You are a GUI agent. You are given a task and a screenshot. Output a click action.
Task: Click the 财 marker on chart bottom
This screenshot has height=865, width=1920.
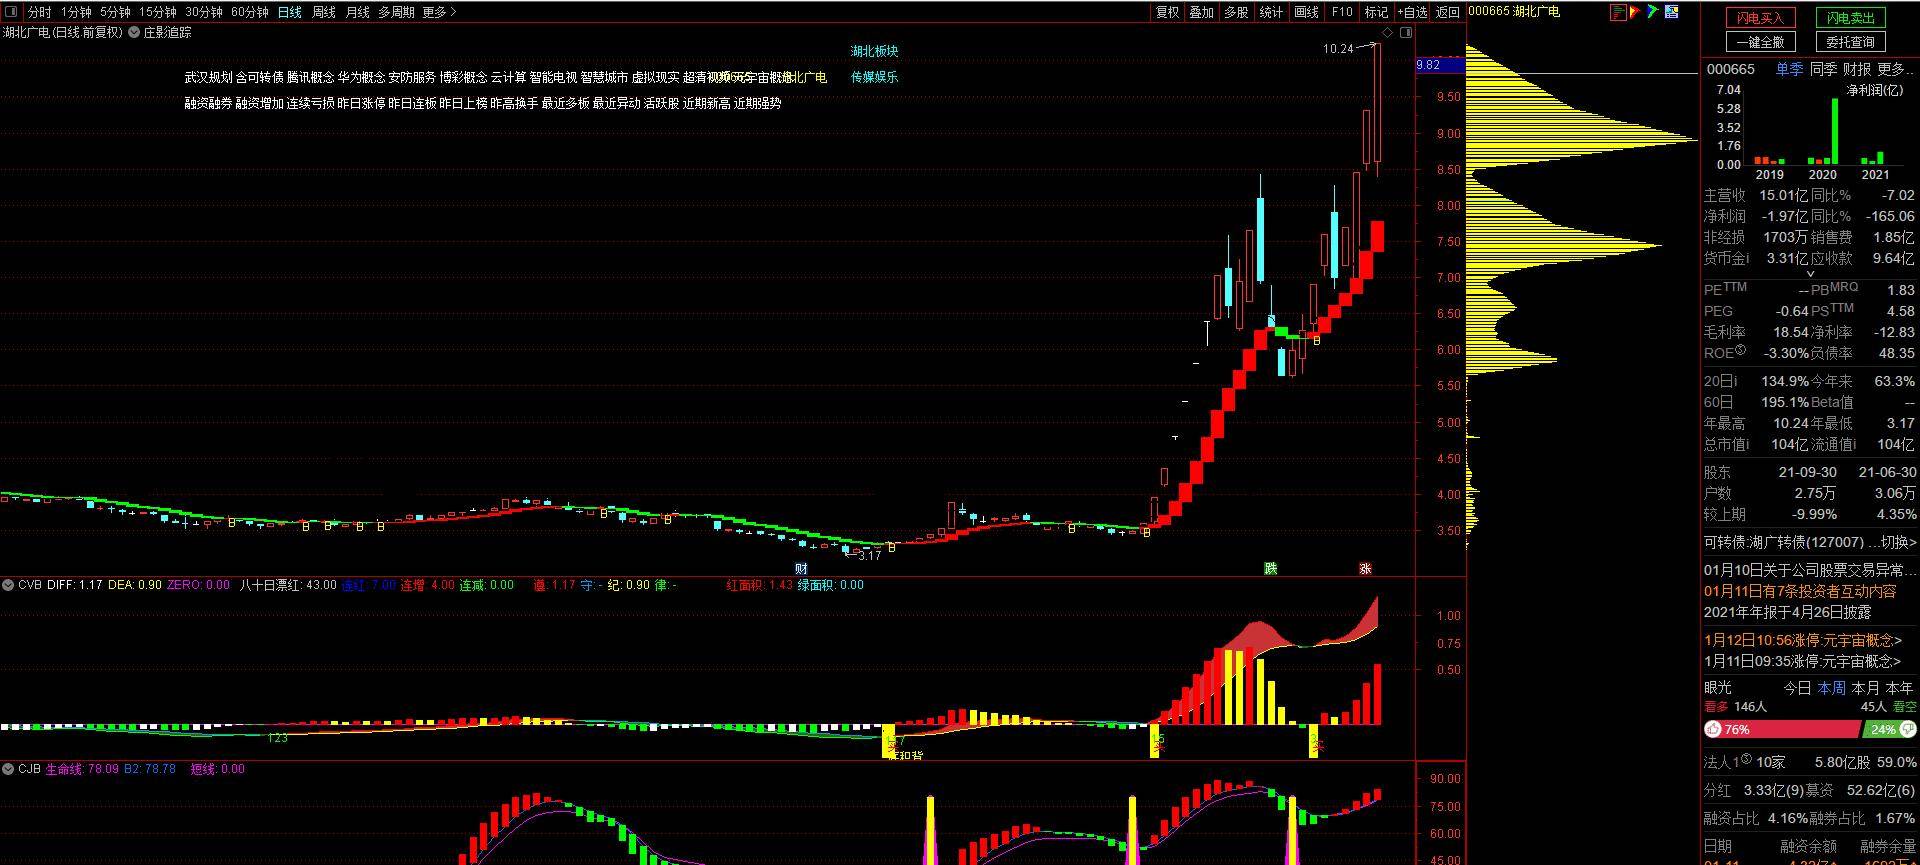[x=801, y=568]
